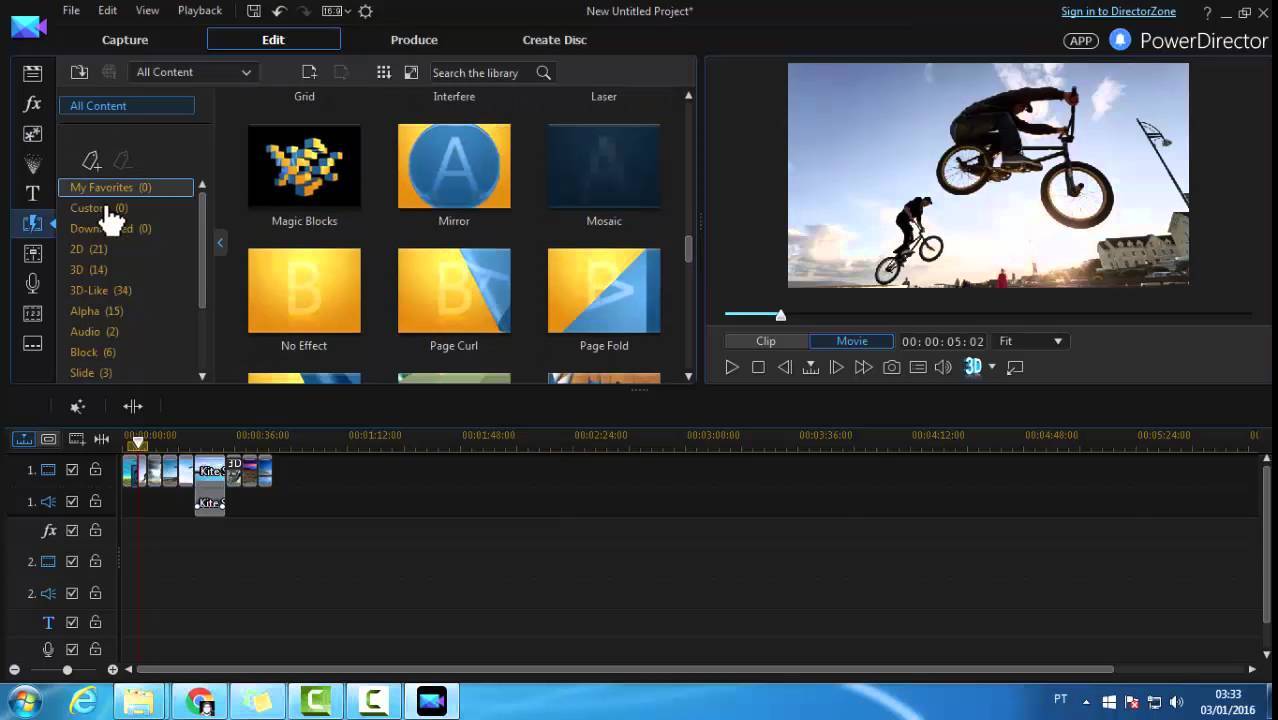Select the Movie preview mode button
This screenshot has width=1278, height=720.
click(852, 341)
